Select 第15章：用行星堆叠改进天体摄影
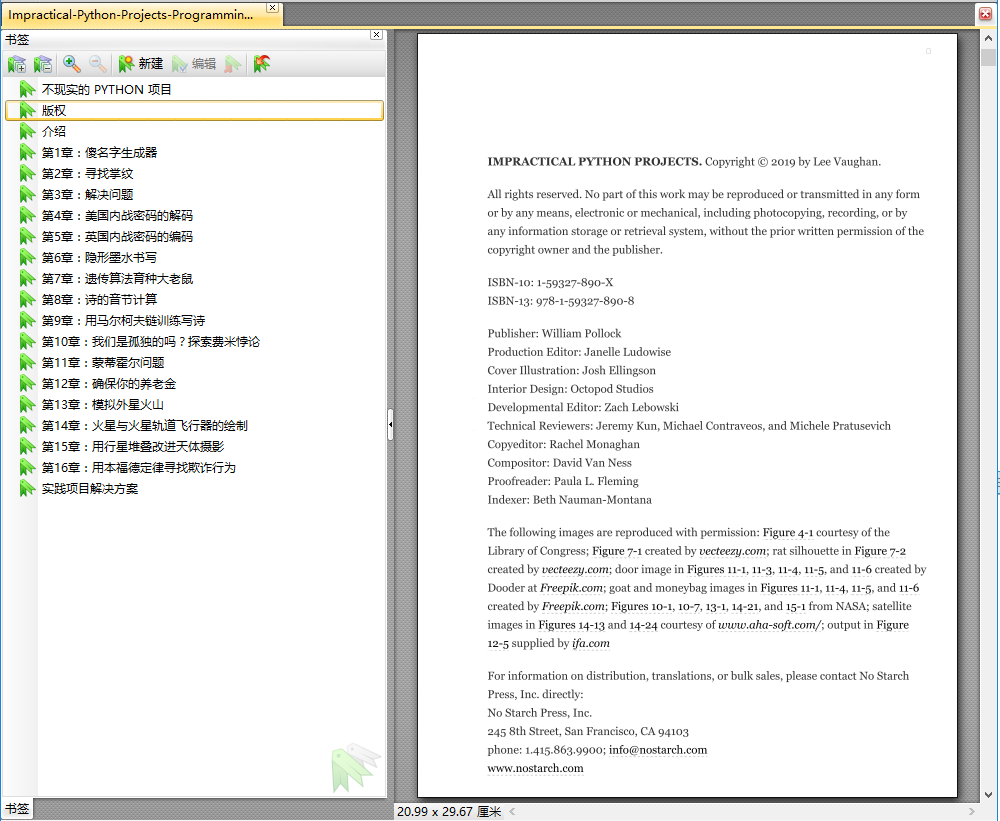This screenshot has width=1000, height=821. point(133,447)
